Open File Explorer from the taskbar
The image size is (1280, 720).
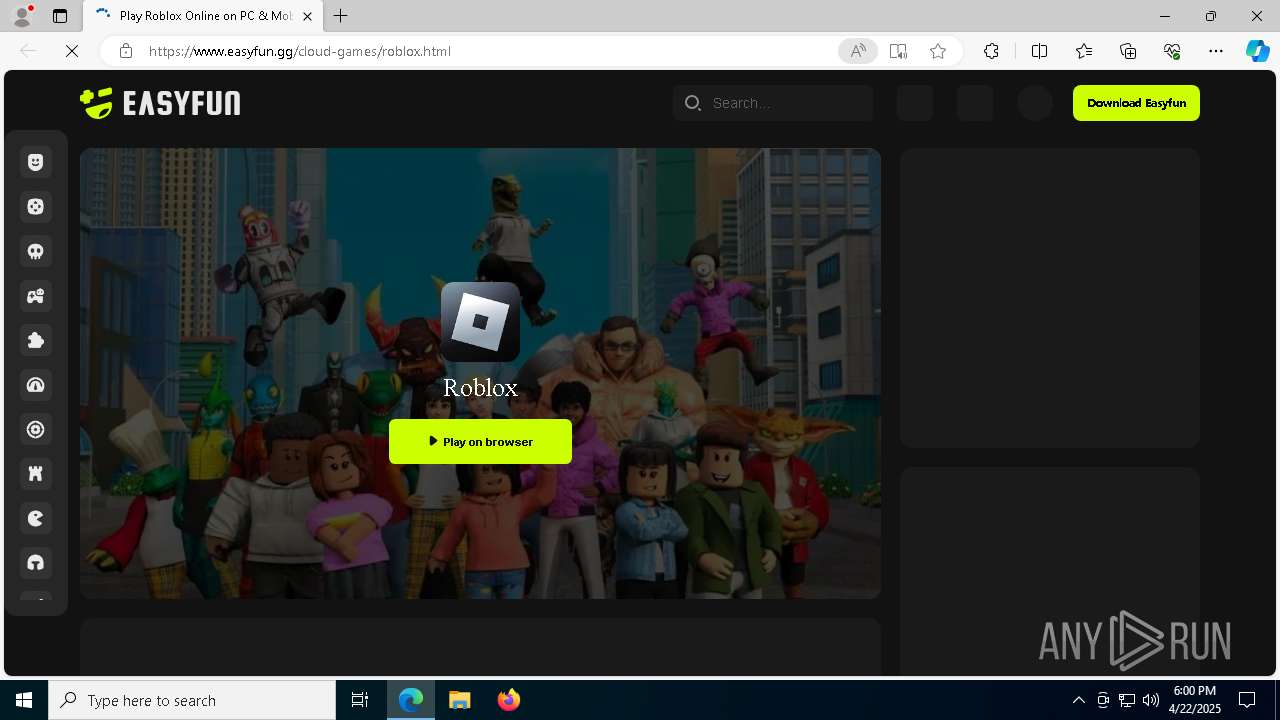click(x=460, y=700)
